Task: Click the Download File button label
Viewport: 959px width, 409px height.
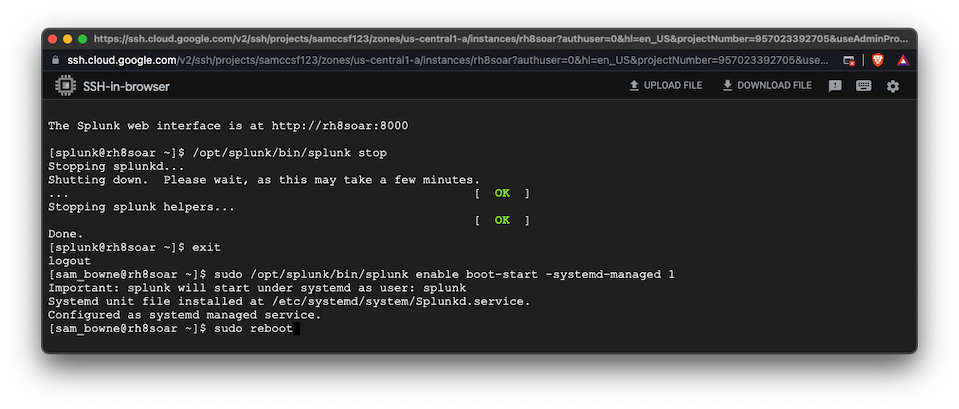Action: pos(774,86)
